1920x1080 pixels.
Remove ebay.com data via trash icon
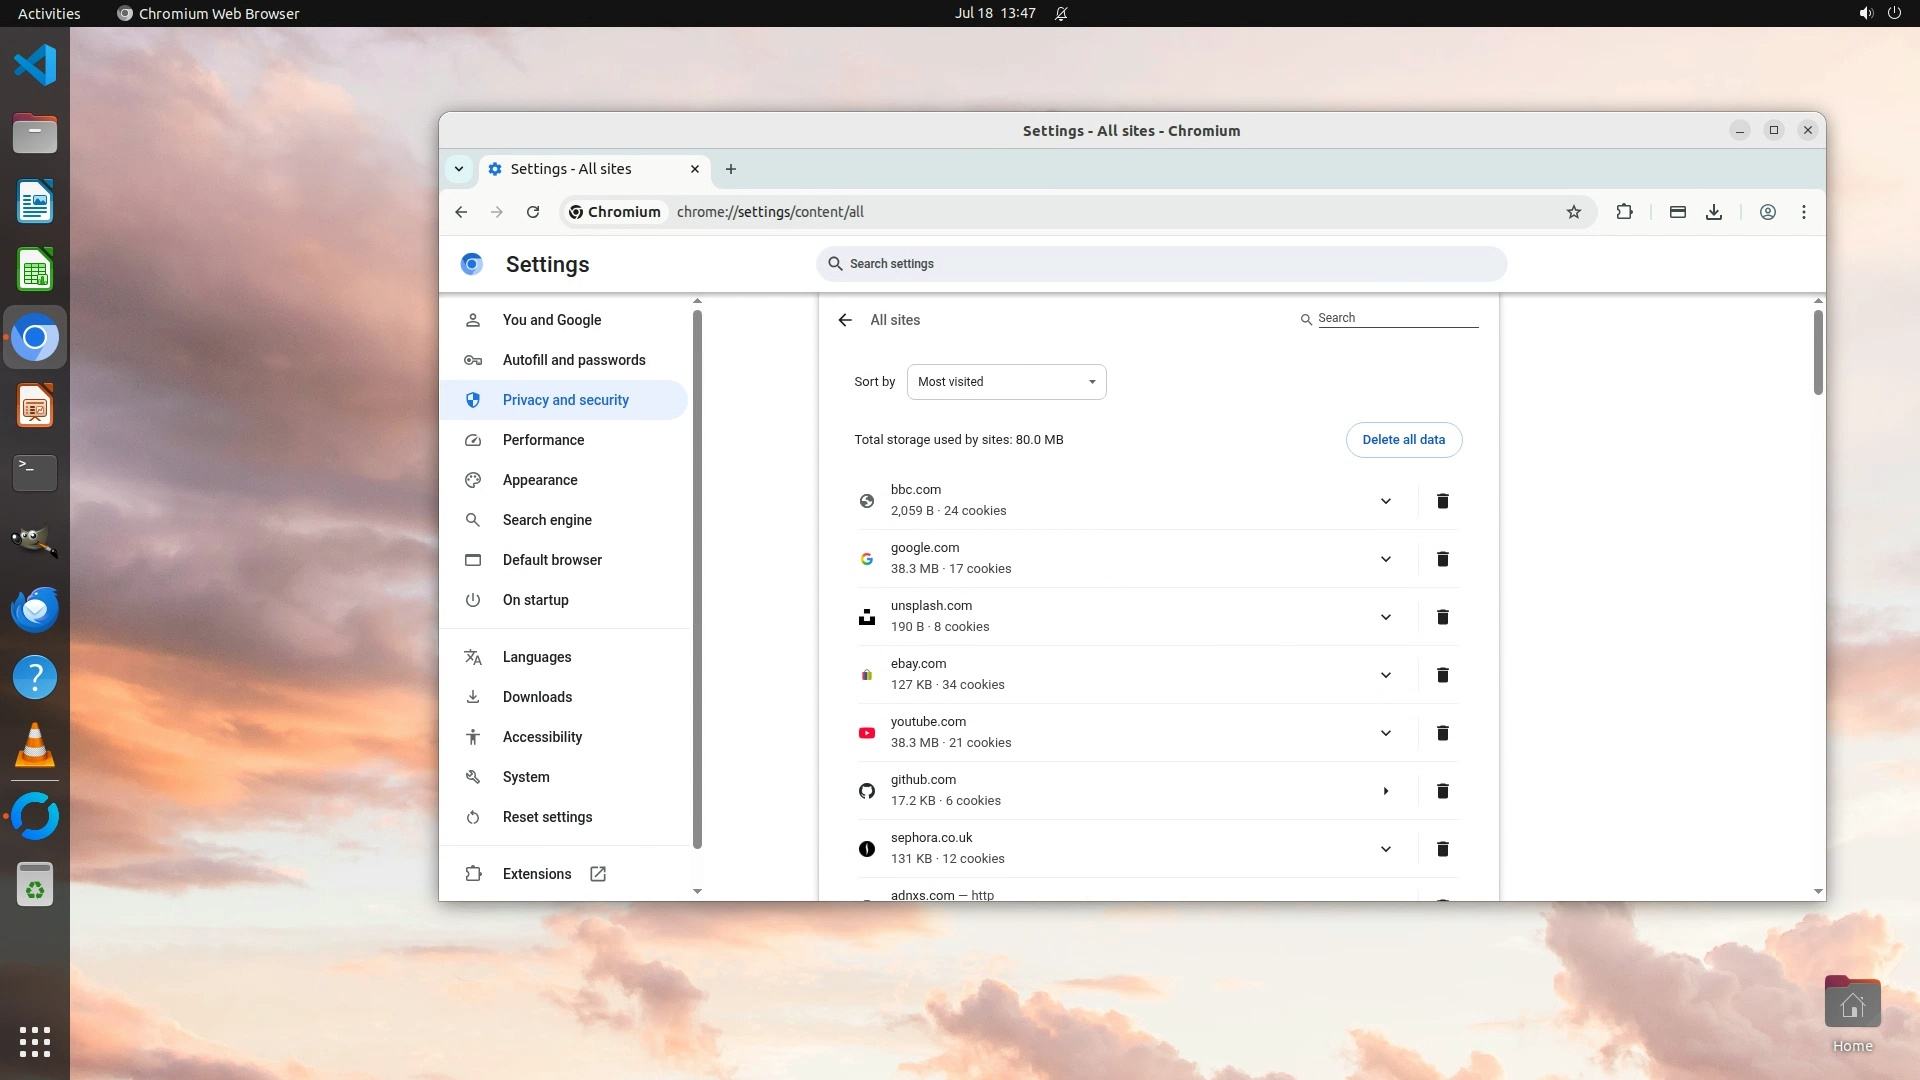pos(1442,675)
